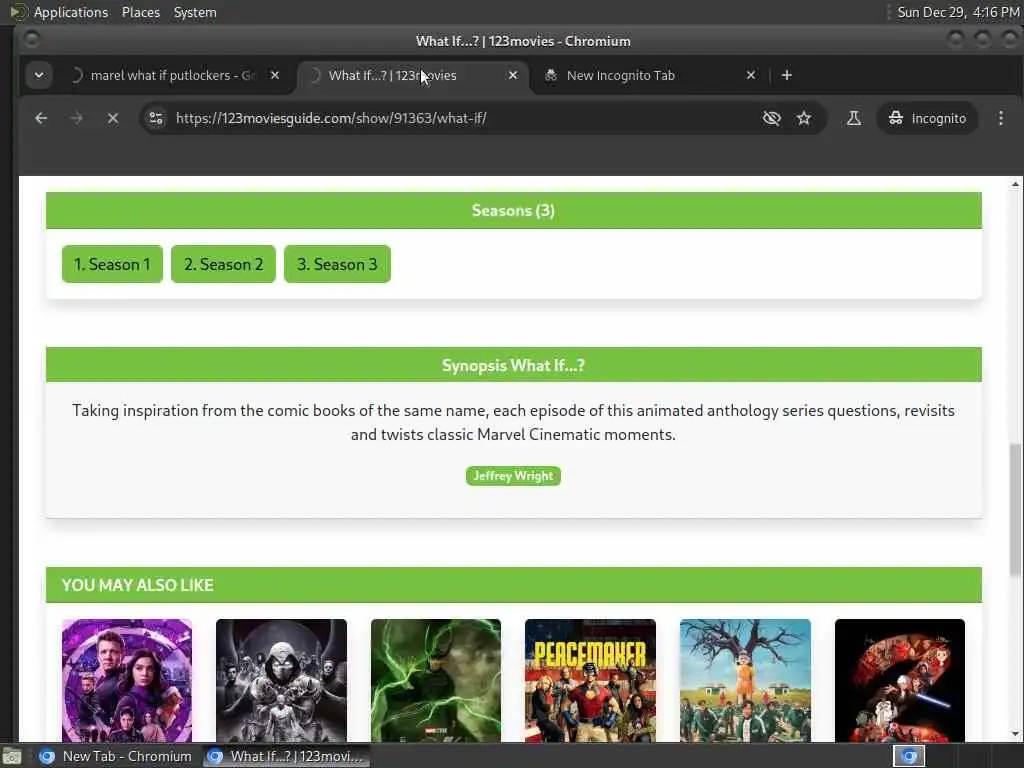Image resolution: width=1024 pixels, height=768 pixels.
Task: Close the 'What If...? | 123movies' tab
Action: click(x=513, y=75)
